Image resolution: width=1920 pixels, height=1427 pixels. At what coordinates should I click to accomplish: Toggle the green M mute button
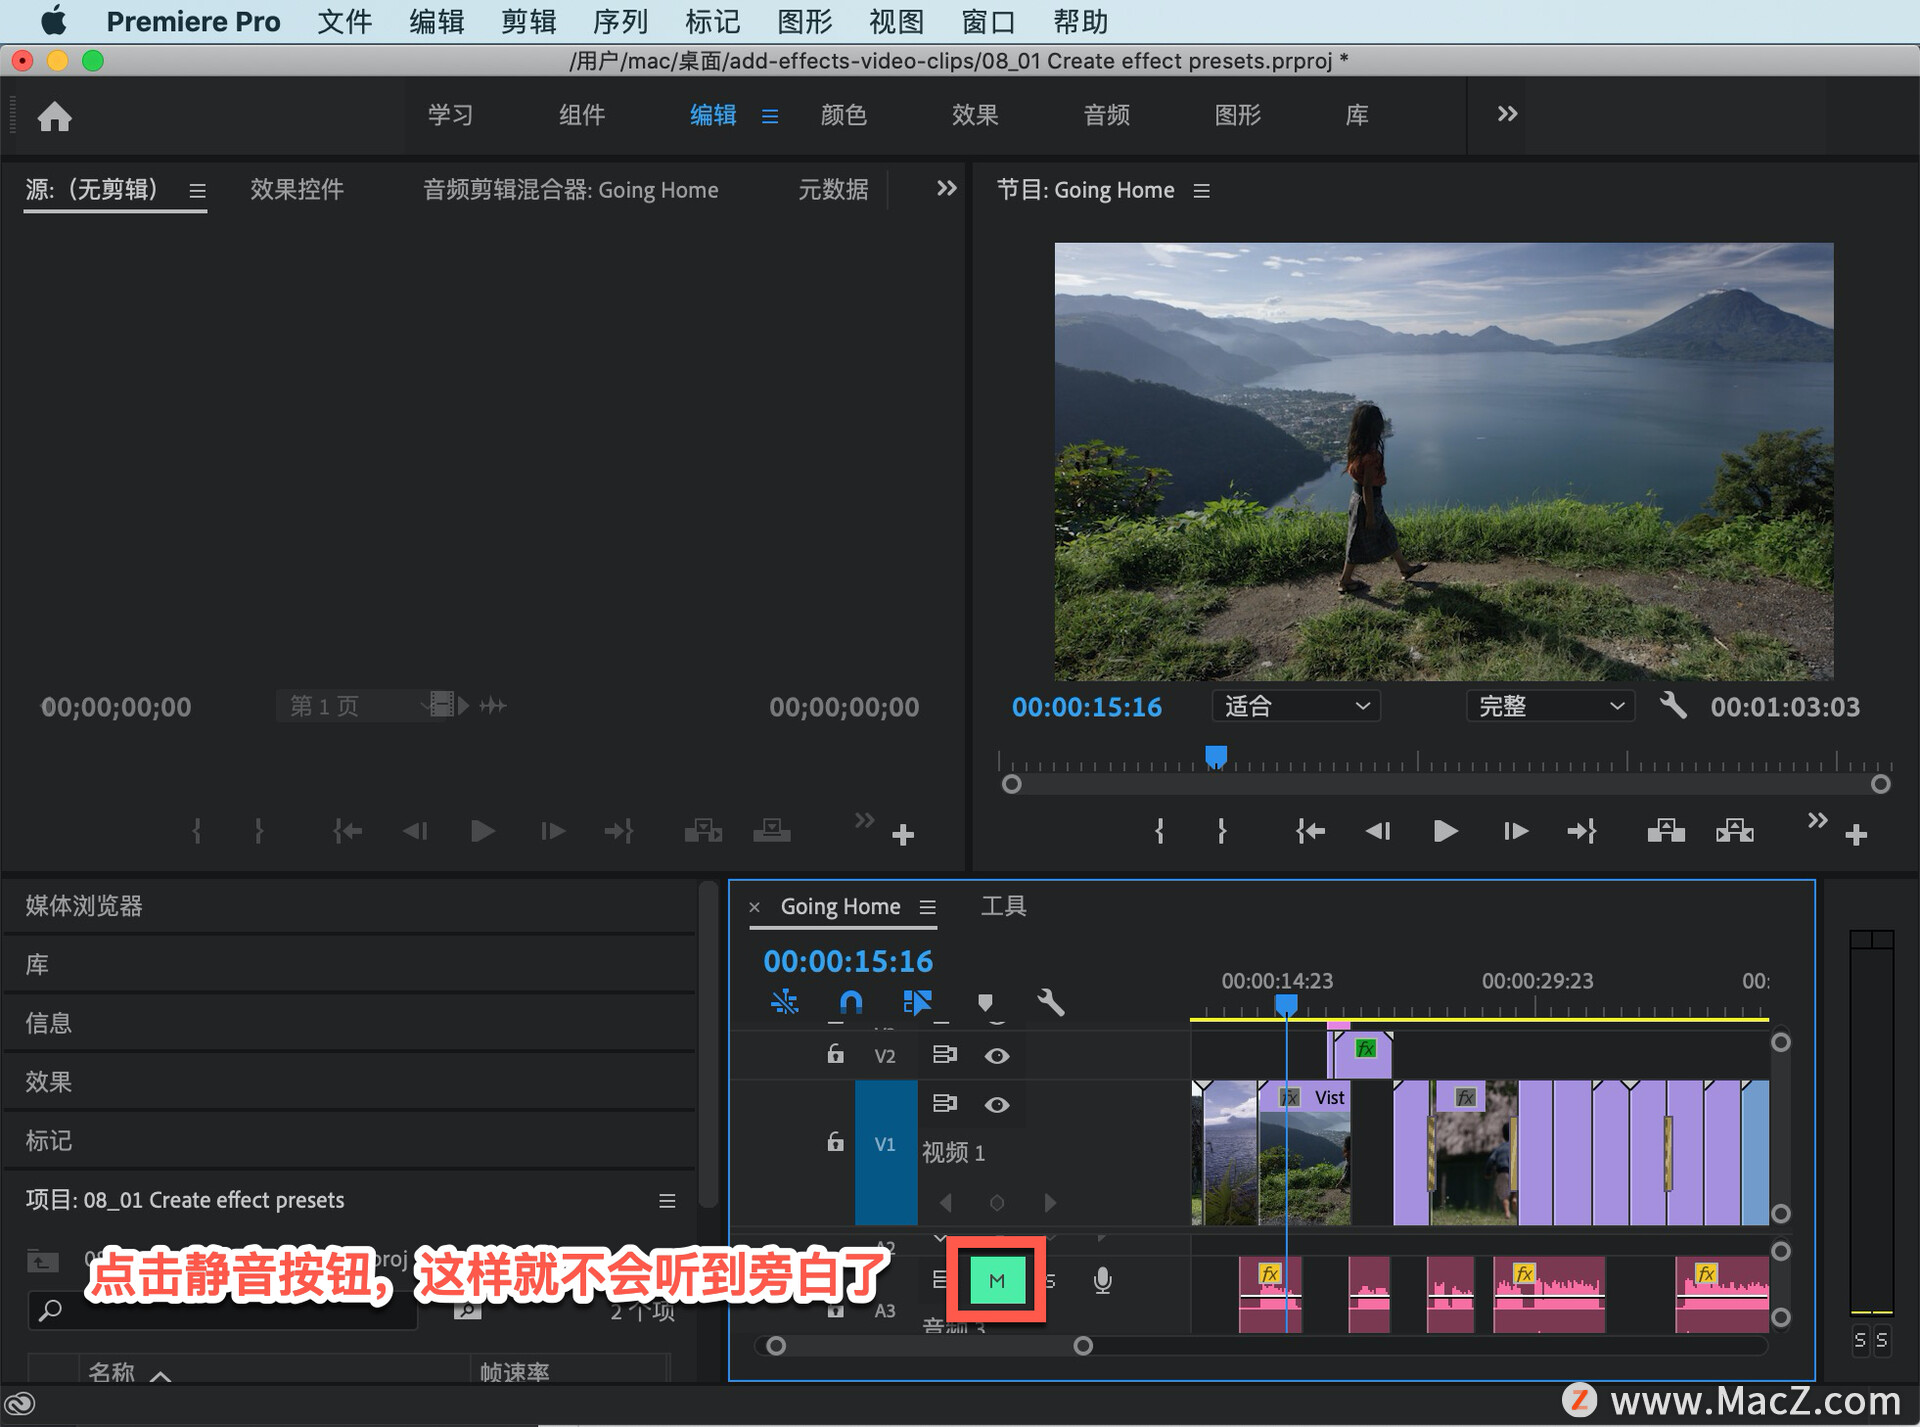[997, 1280]
